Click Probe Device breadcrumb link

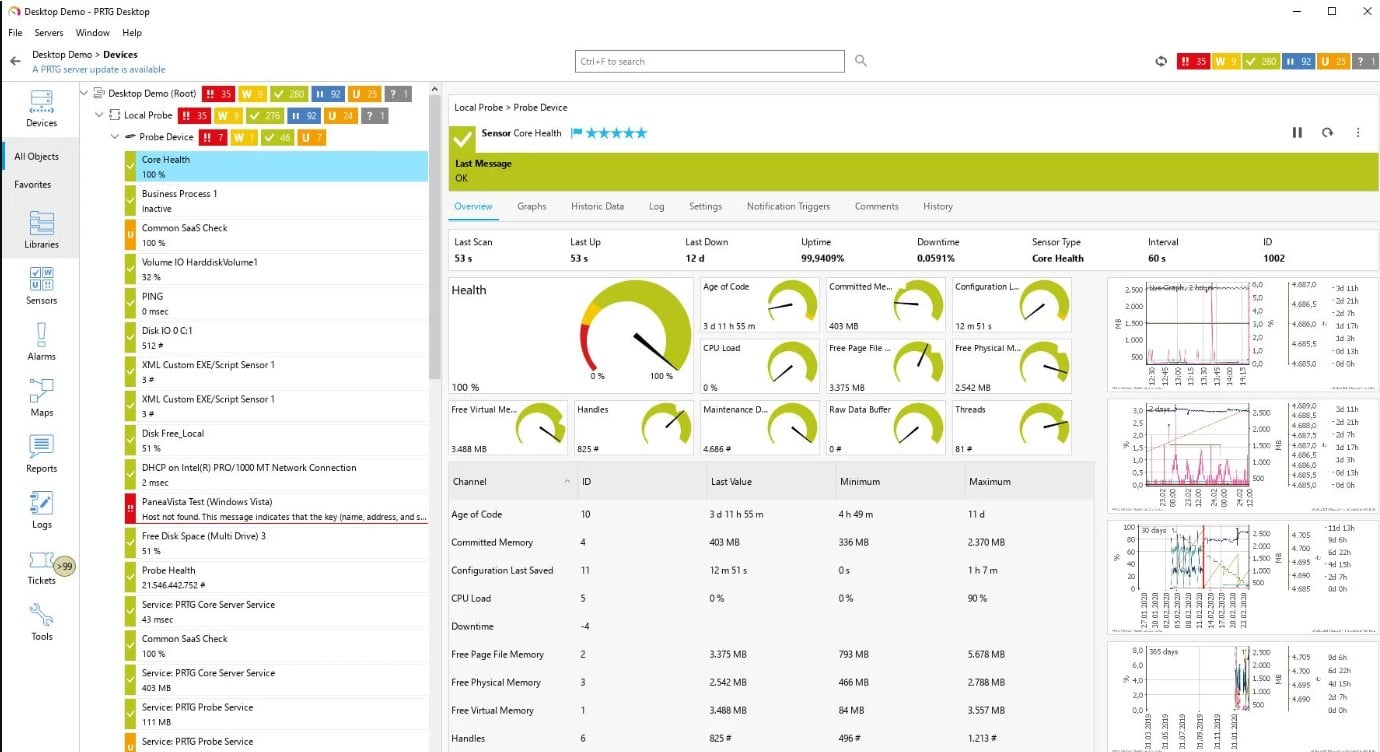[x=540, y=107]
